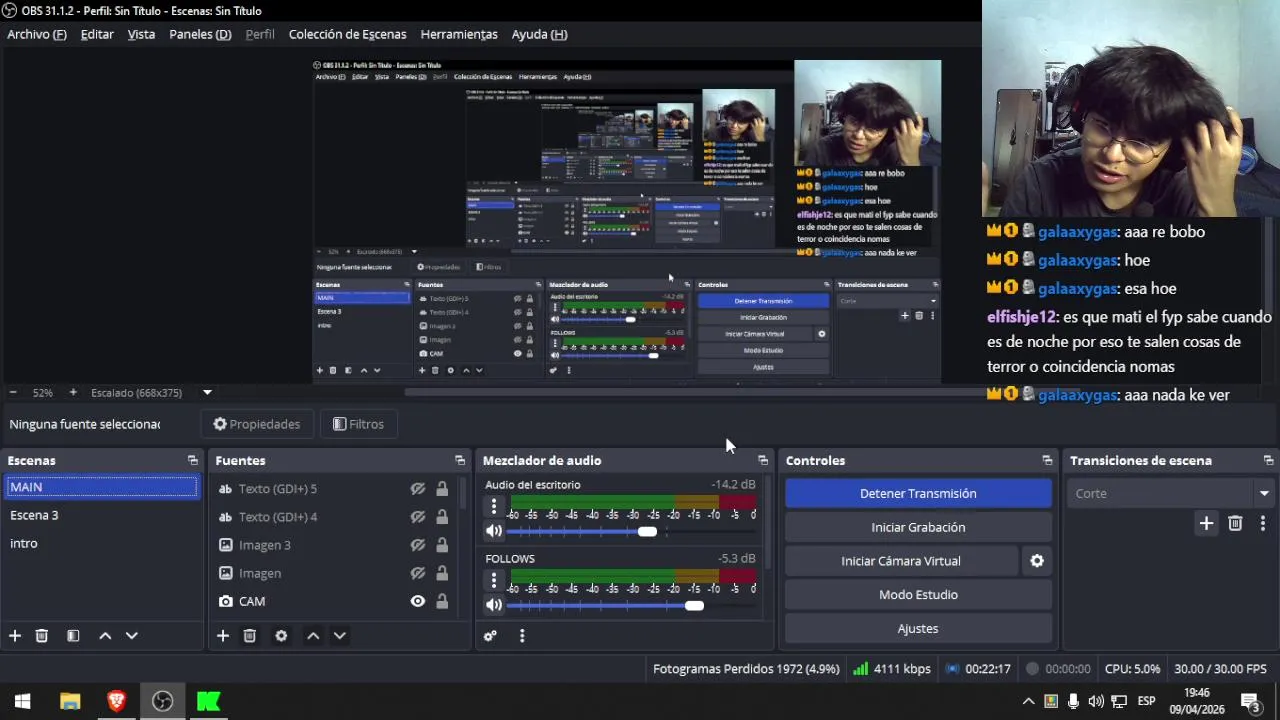Open the Herramientas menu
The image size is (1280, 720).
[x=459, y=34]
